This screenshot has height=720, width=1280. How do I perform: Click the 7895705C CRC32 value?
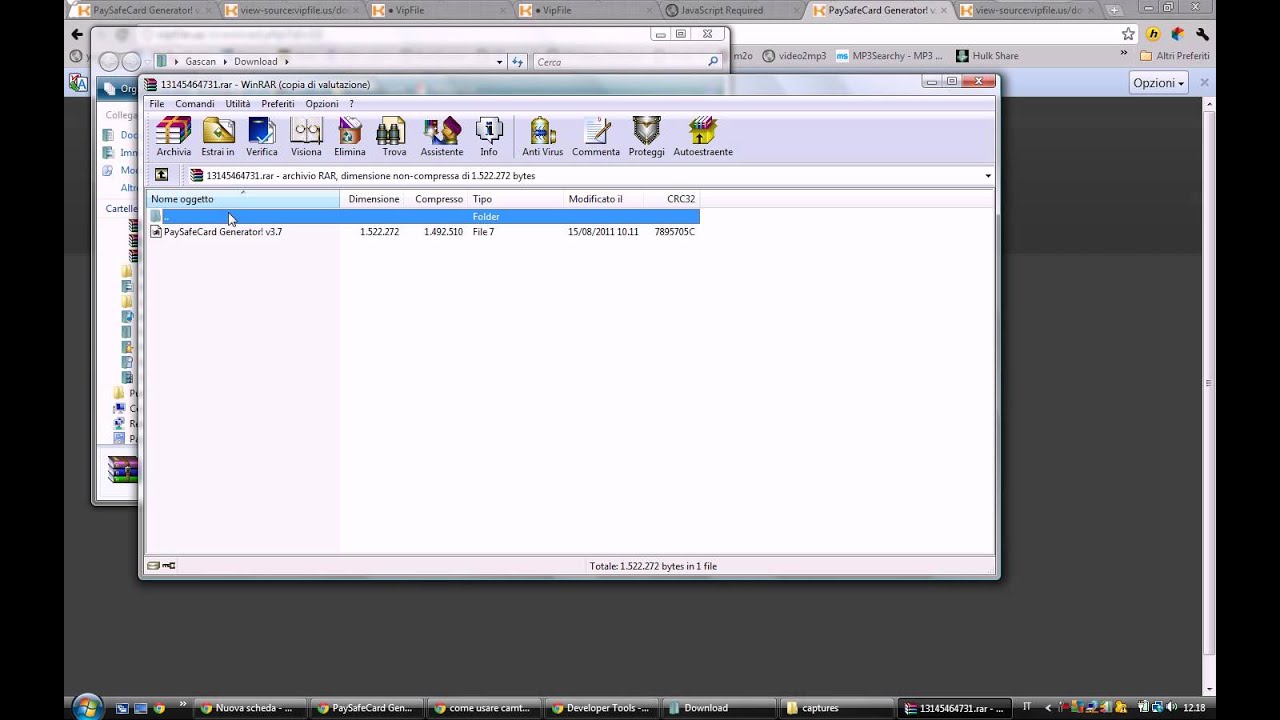click(674, 232)
